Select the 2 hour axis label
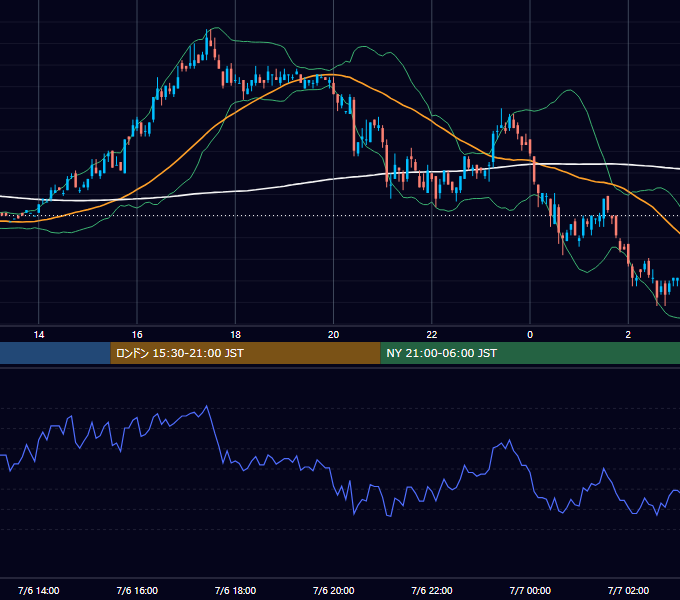This screenshot has width=680, height=600. tap(628, 335)
